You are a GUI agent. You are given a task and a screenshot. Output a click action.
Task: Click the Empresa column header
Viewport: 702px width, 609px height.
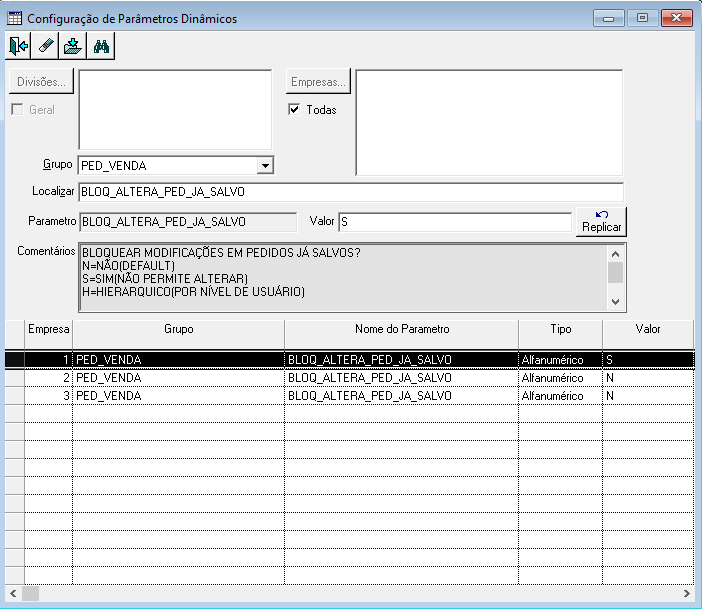click(48, 334)
